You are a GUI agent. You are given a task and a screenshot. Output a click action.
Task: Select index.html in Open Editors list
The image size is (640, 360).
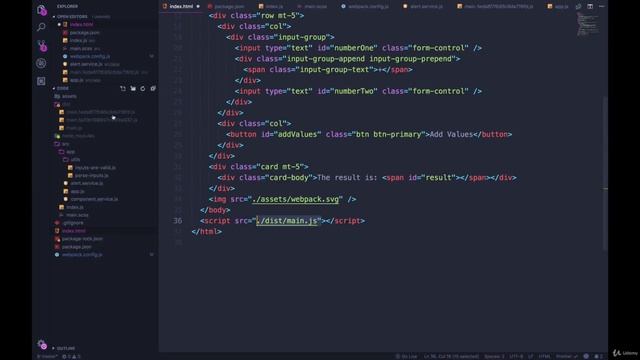81,24
